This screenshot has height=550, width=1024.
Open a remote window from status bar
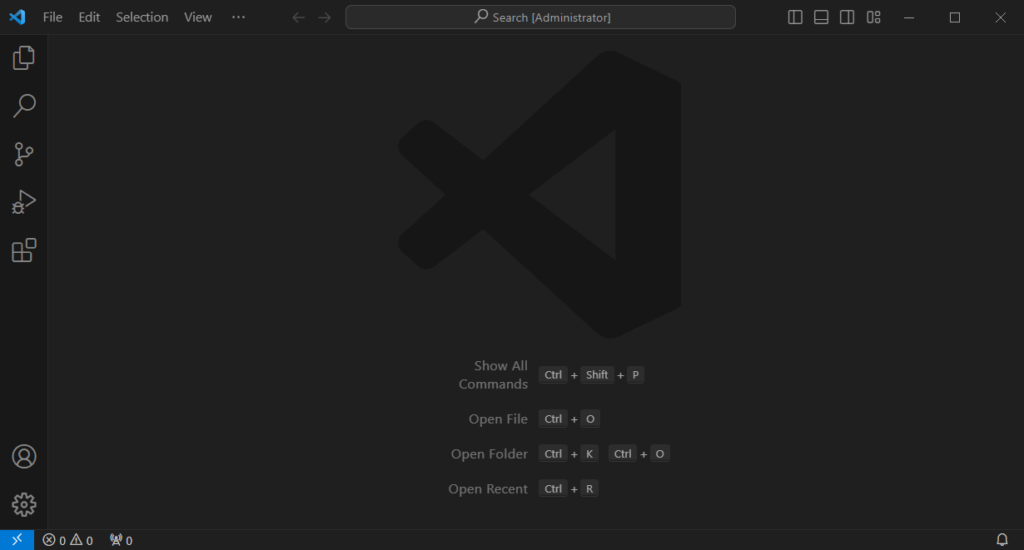[x=17, y=540]
